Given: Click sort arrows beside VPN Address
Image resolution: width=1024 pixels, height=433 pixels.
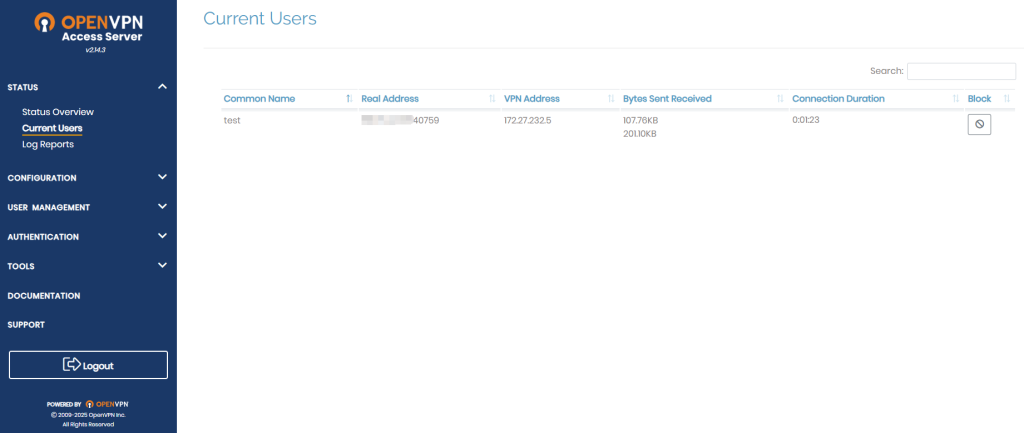Looking at the screenshot, I should (x=610, y=99).
